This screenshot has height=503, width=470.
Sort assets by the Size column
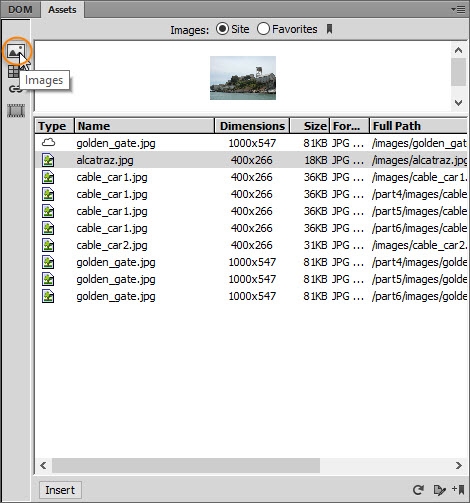point(310,126)
